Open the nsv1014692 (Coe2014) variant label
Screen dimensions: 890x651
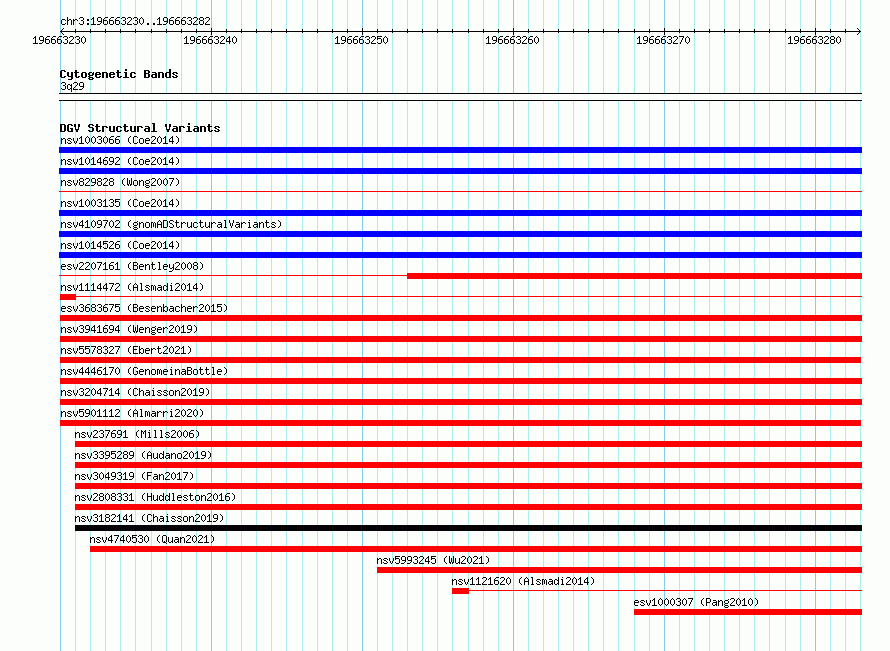click(x=120, y=161)
